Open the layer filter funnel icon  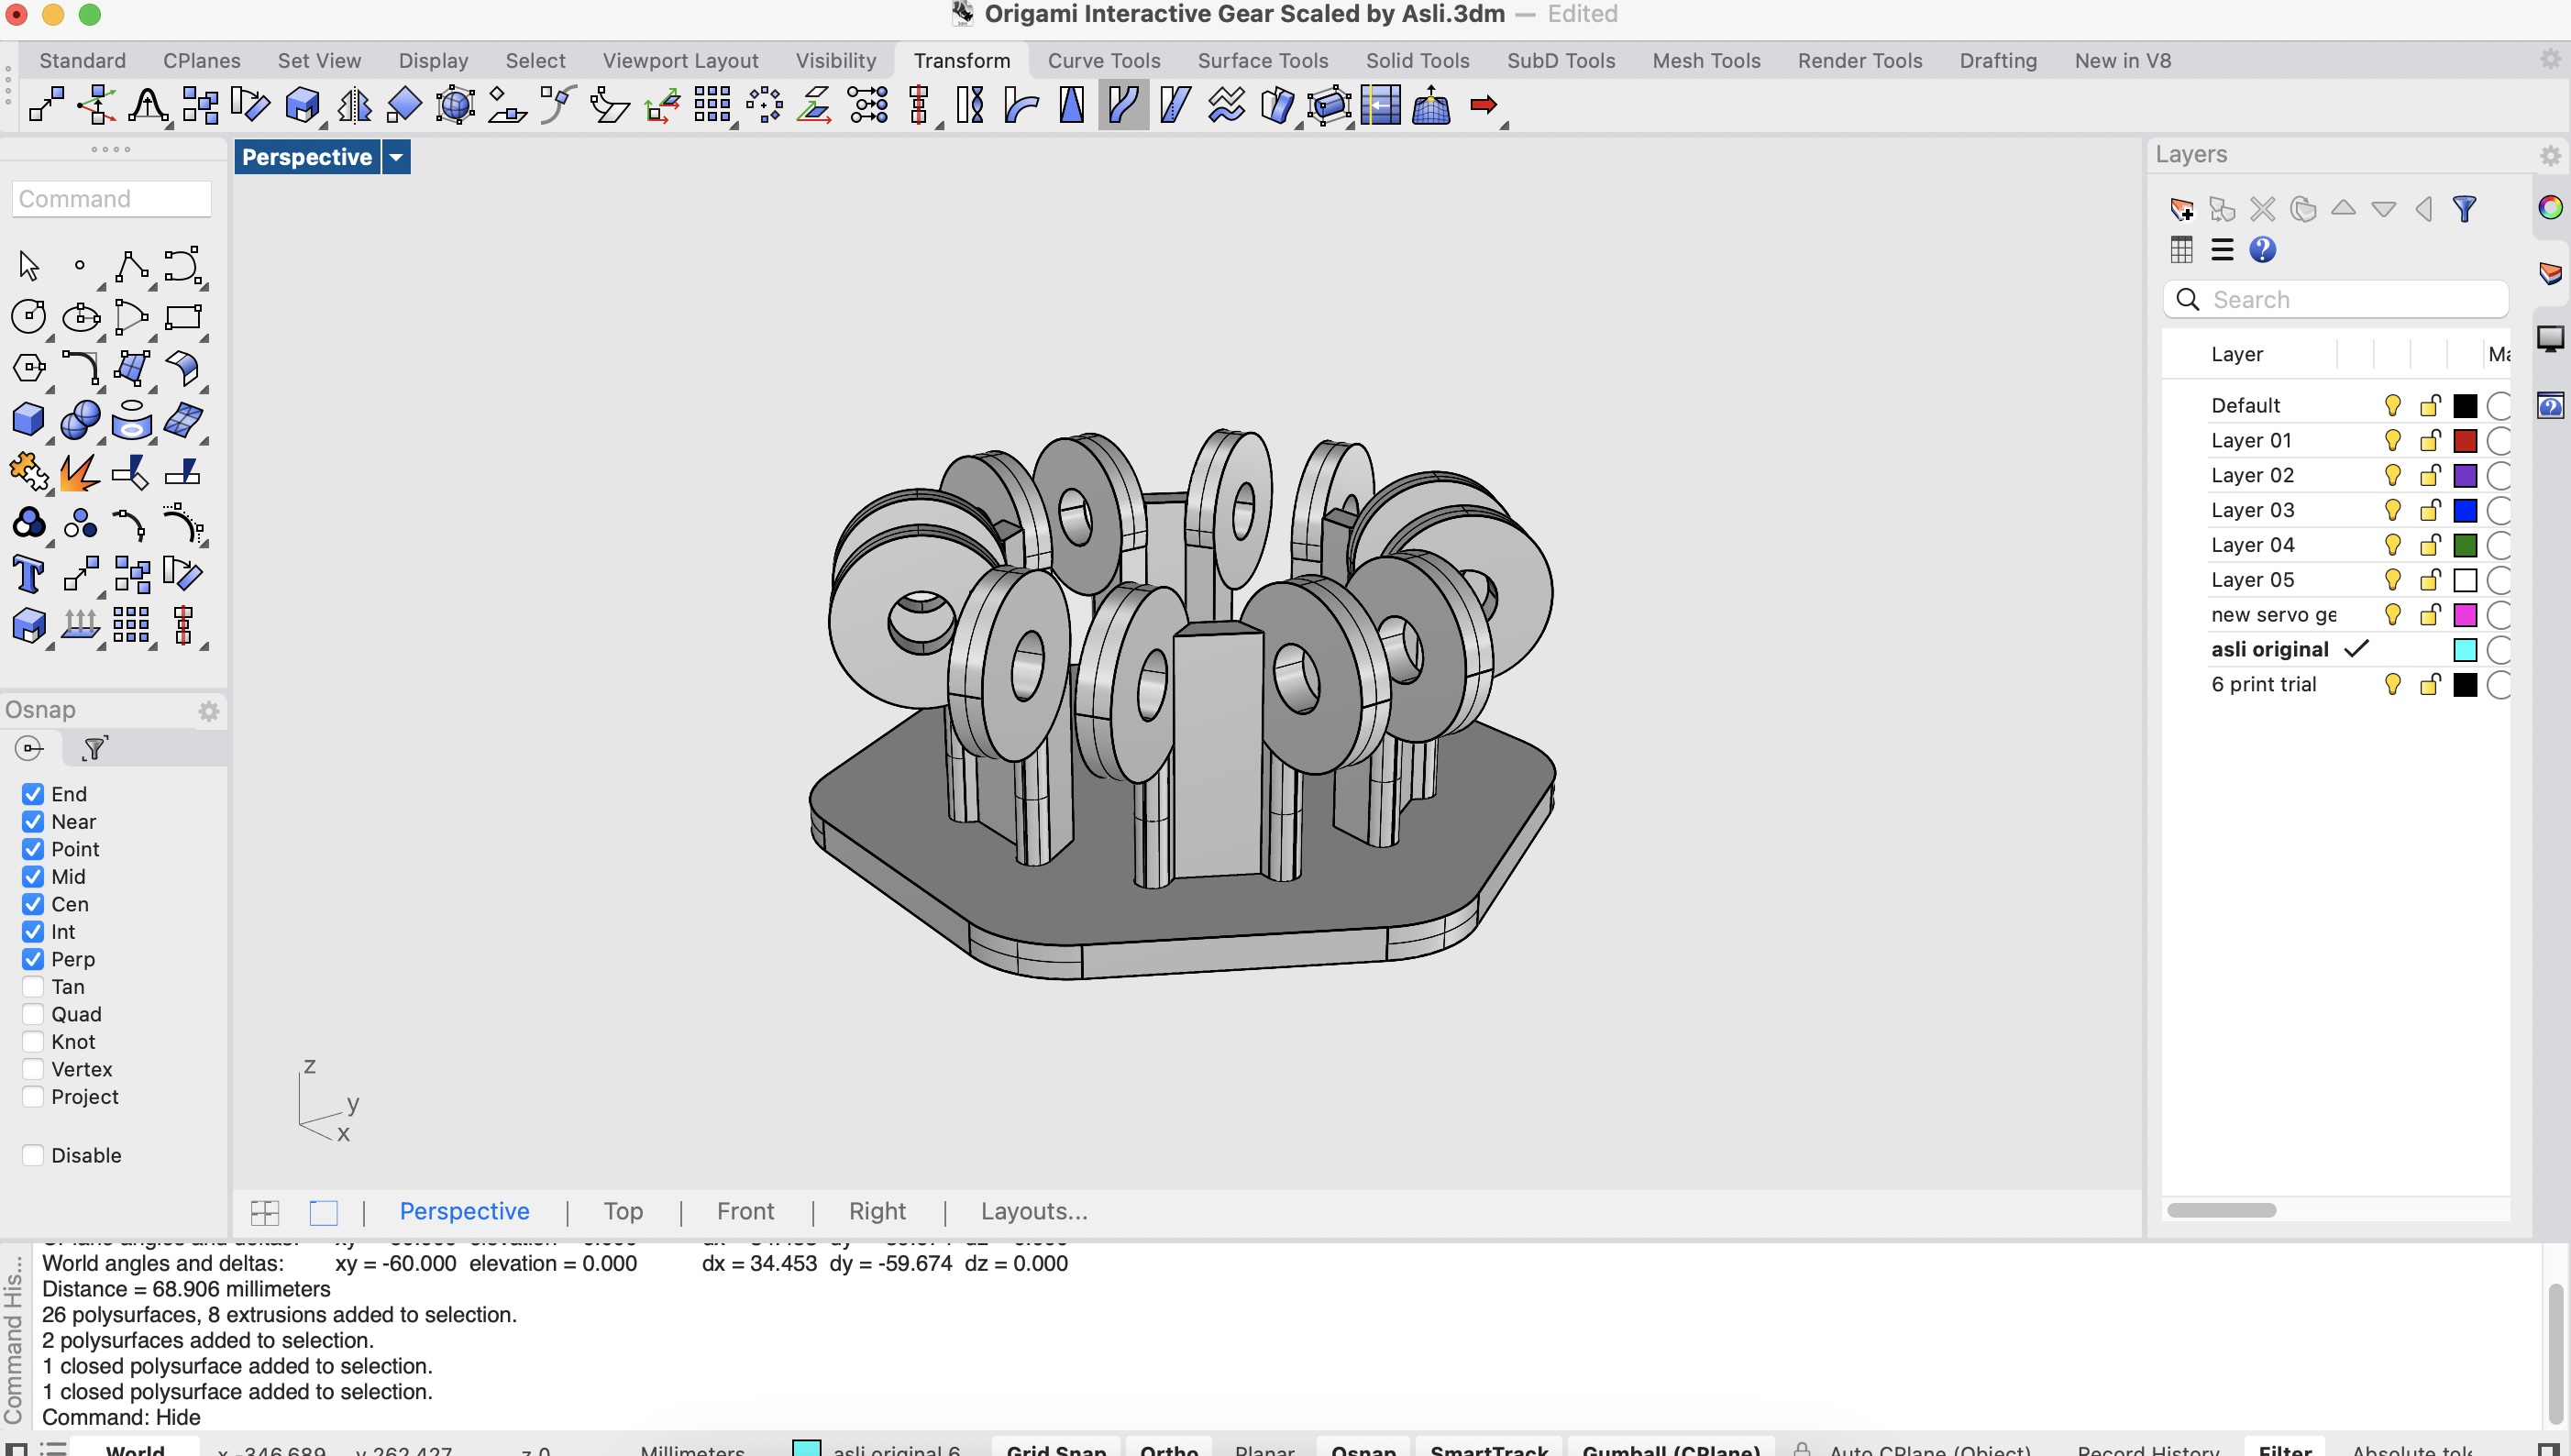tap(2464, 209)
